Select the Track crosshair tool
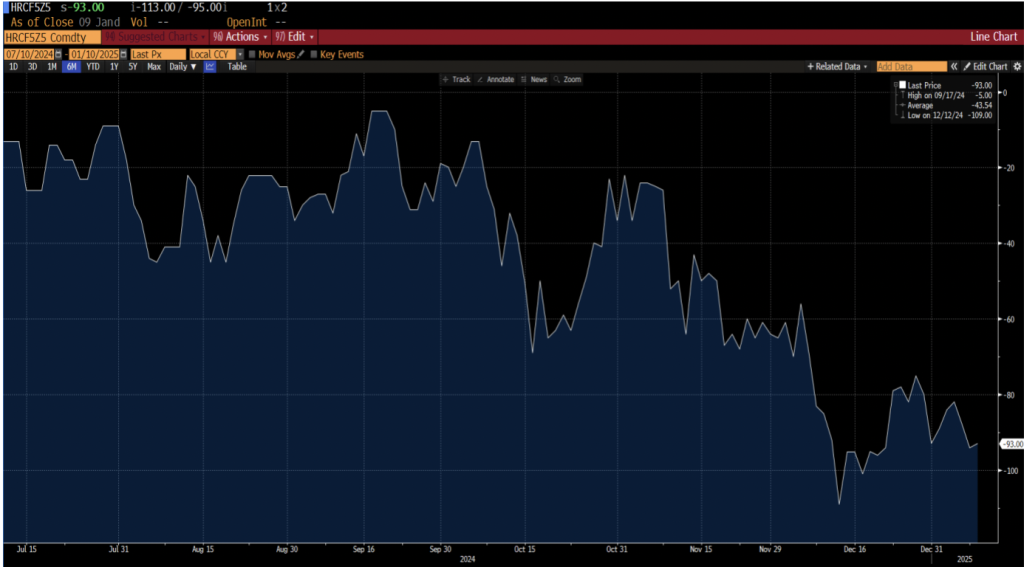 coord(456,79)
